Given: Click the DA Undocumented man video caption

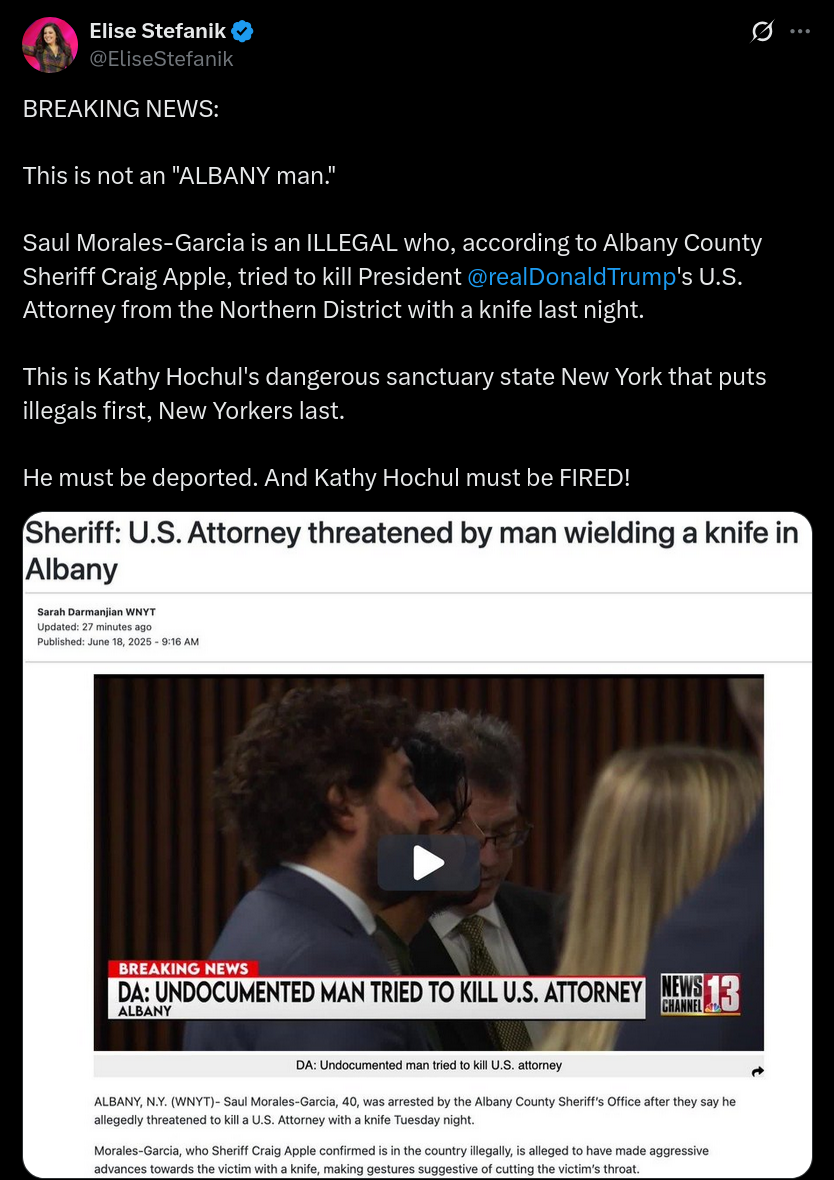Looking at the screenshot, I should 429,1065.
